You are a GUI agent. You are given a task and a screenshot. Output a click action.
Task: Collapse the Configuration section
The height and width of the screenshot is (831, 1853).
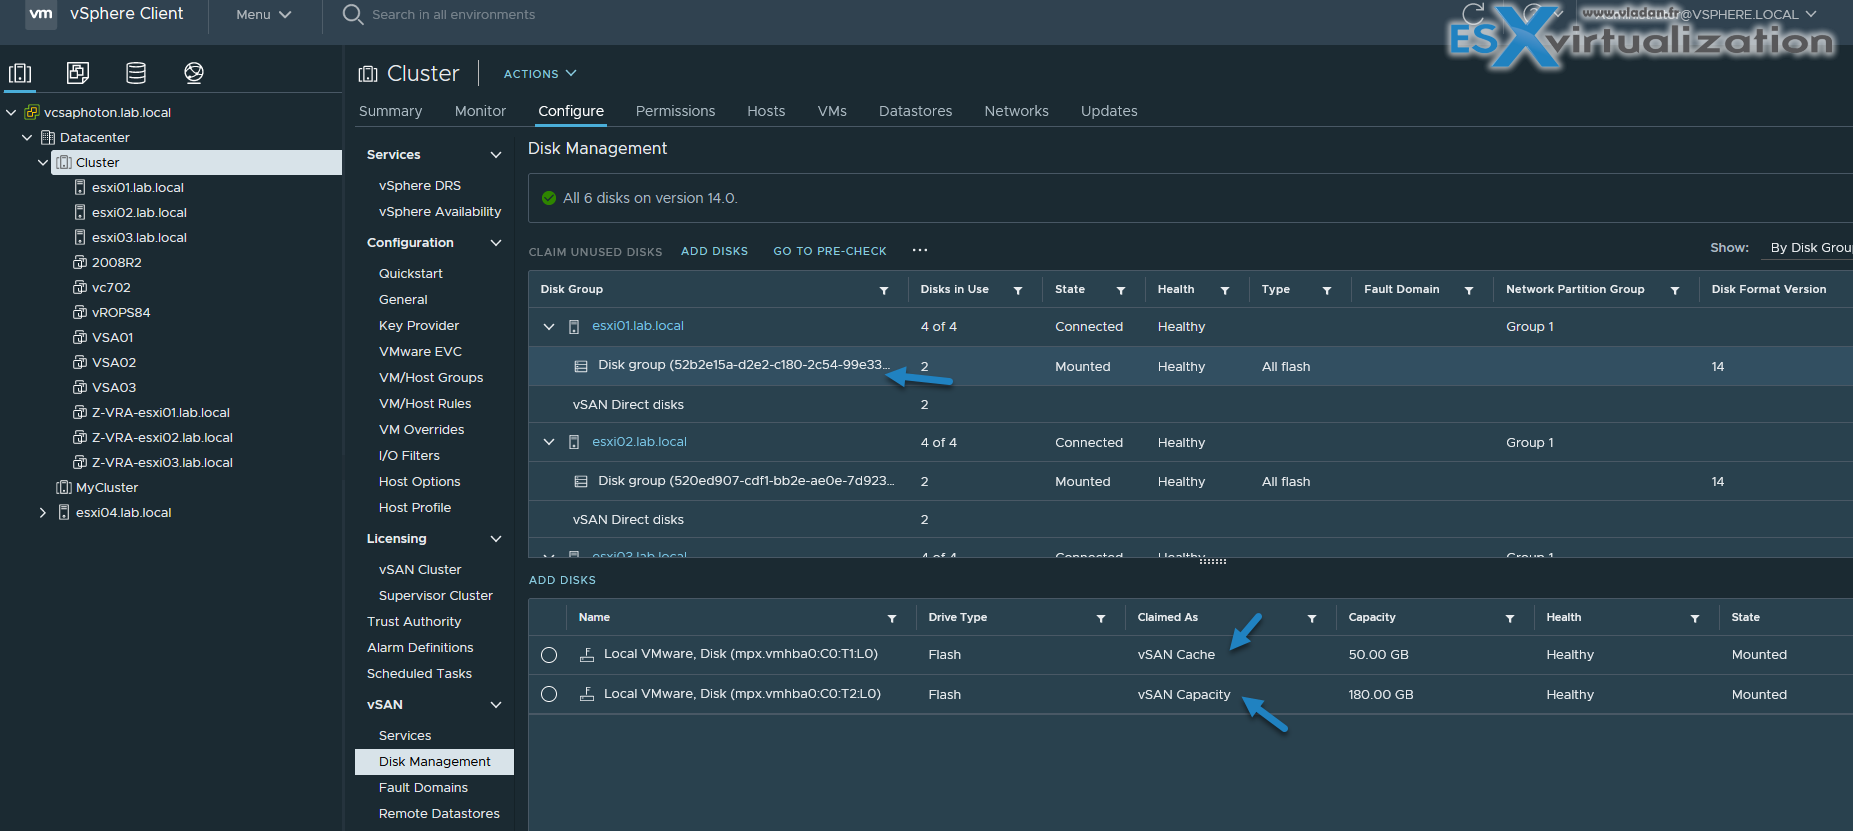click(496, 243)
